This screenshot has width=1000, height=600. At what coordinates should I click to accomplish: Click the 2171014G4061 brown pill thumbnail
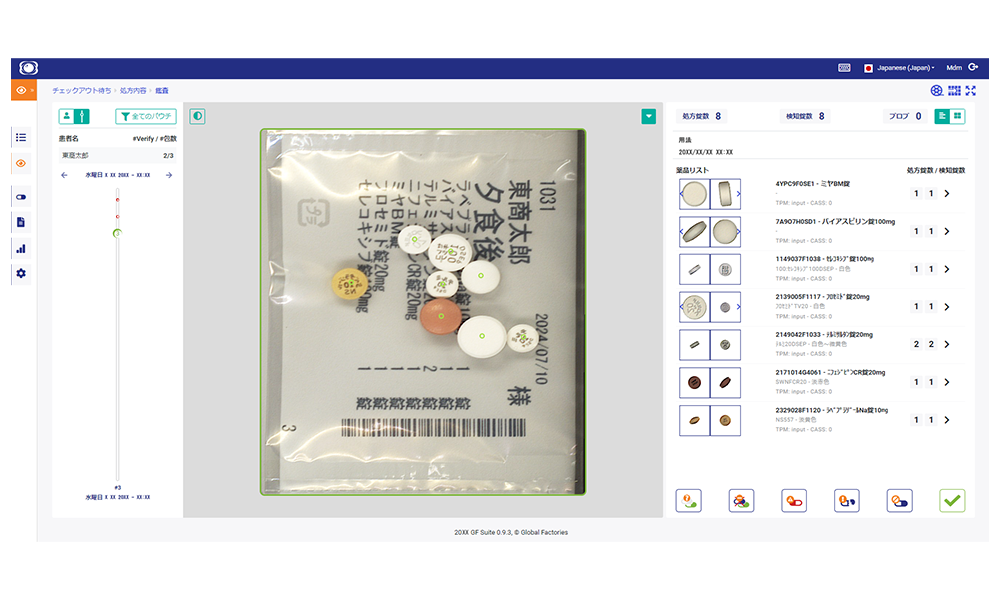coord(695,383)
